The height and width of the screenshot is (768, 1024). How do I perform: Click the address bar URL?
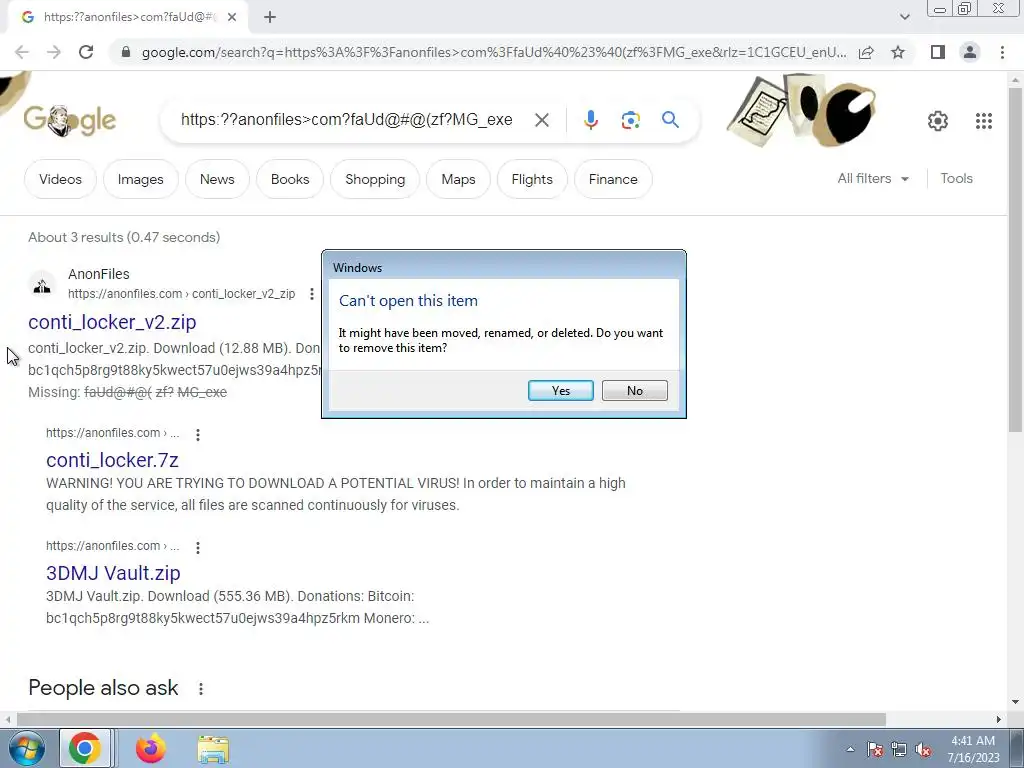494,52
